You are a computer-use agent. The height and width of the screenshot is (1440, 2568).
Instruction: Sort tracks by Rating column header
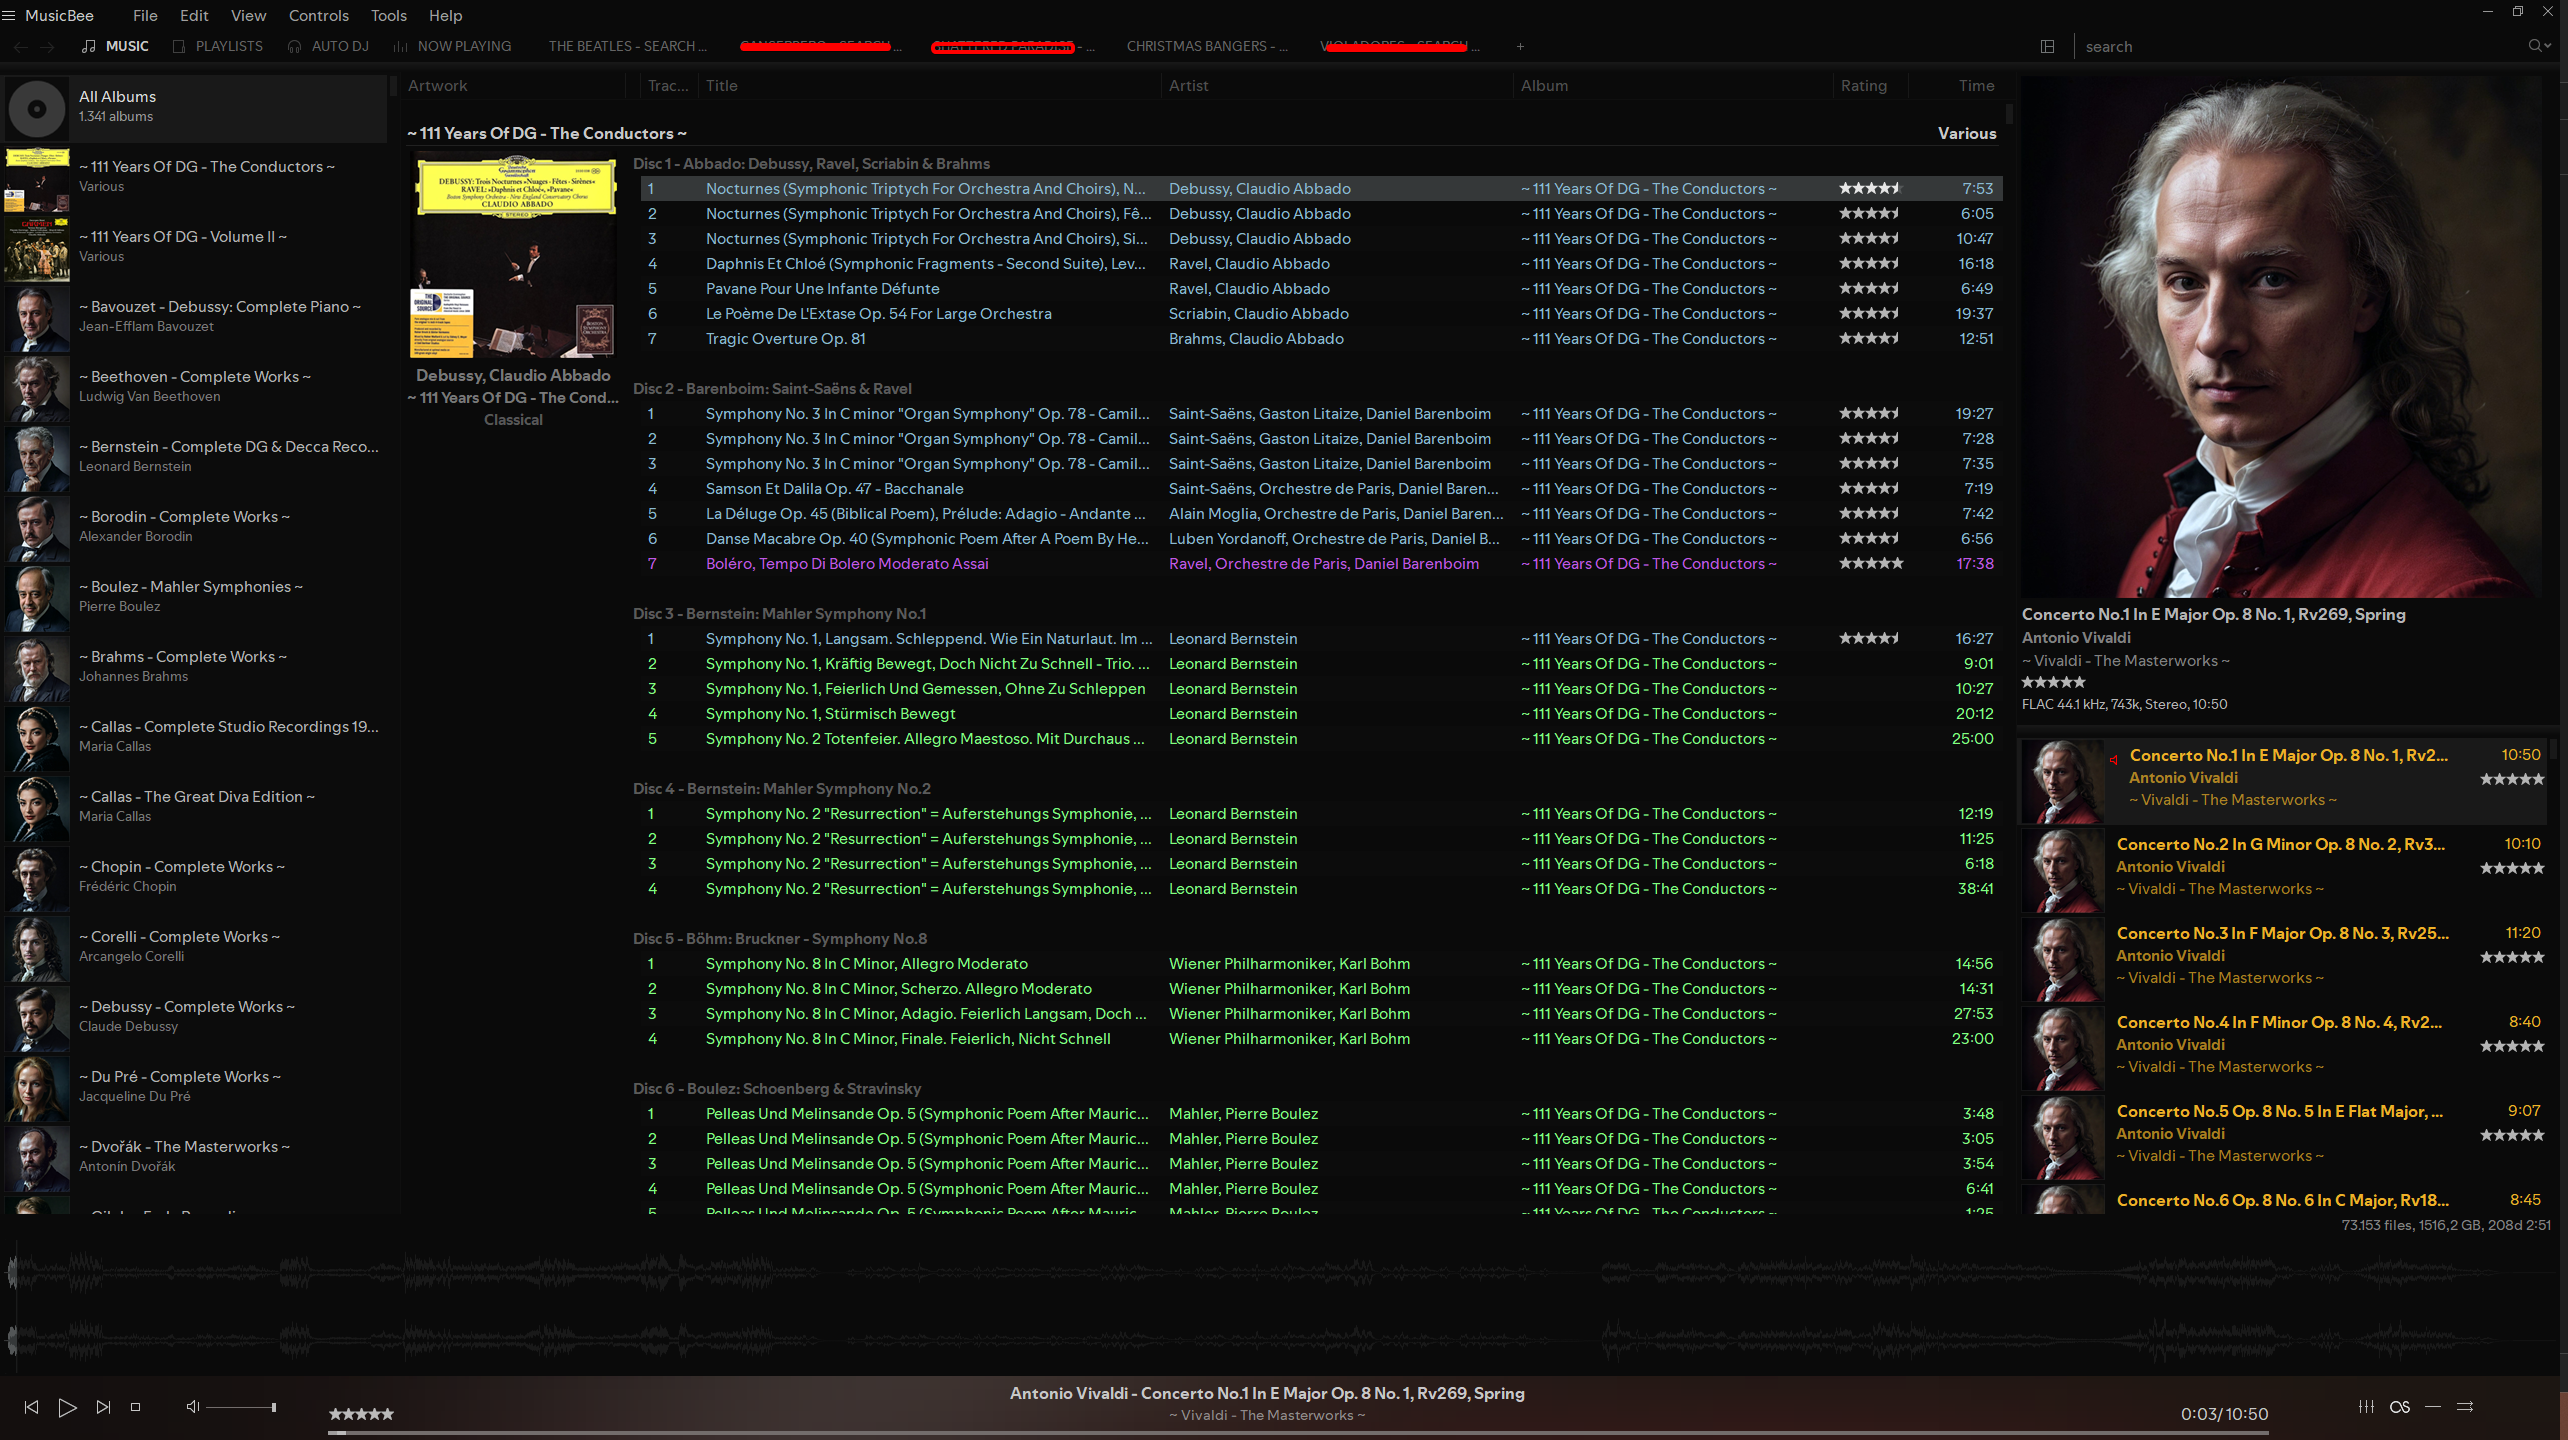click(1863, 86)
